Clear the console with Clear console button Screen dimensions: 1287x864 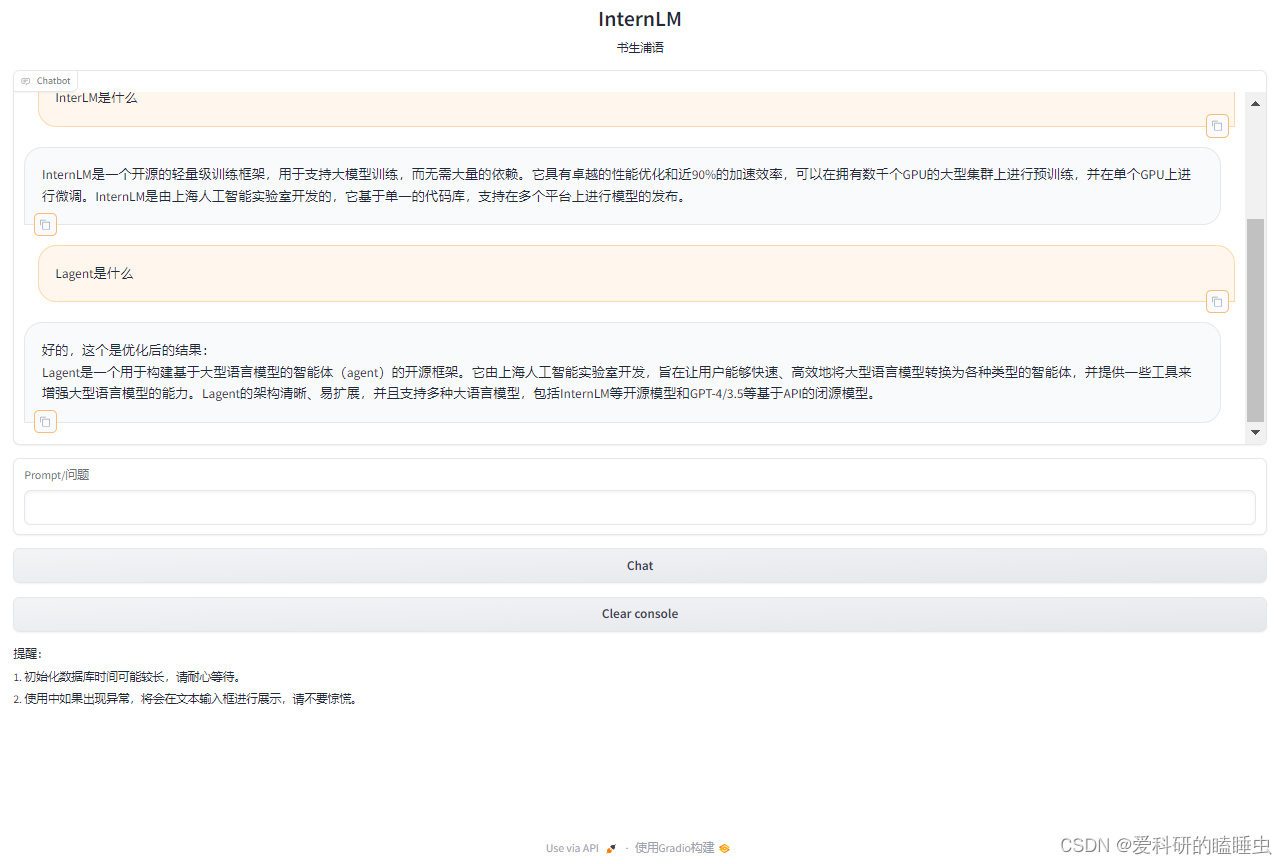pos(640,614)
